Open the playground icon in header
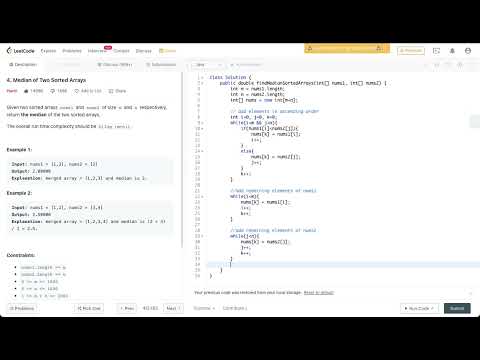Viewport: 480px width, 360px height. click(x=436, y=51)
